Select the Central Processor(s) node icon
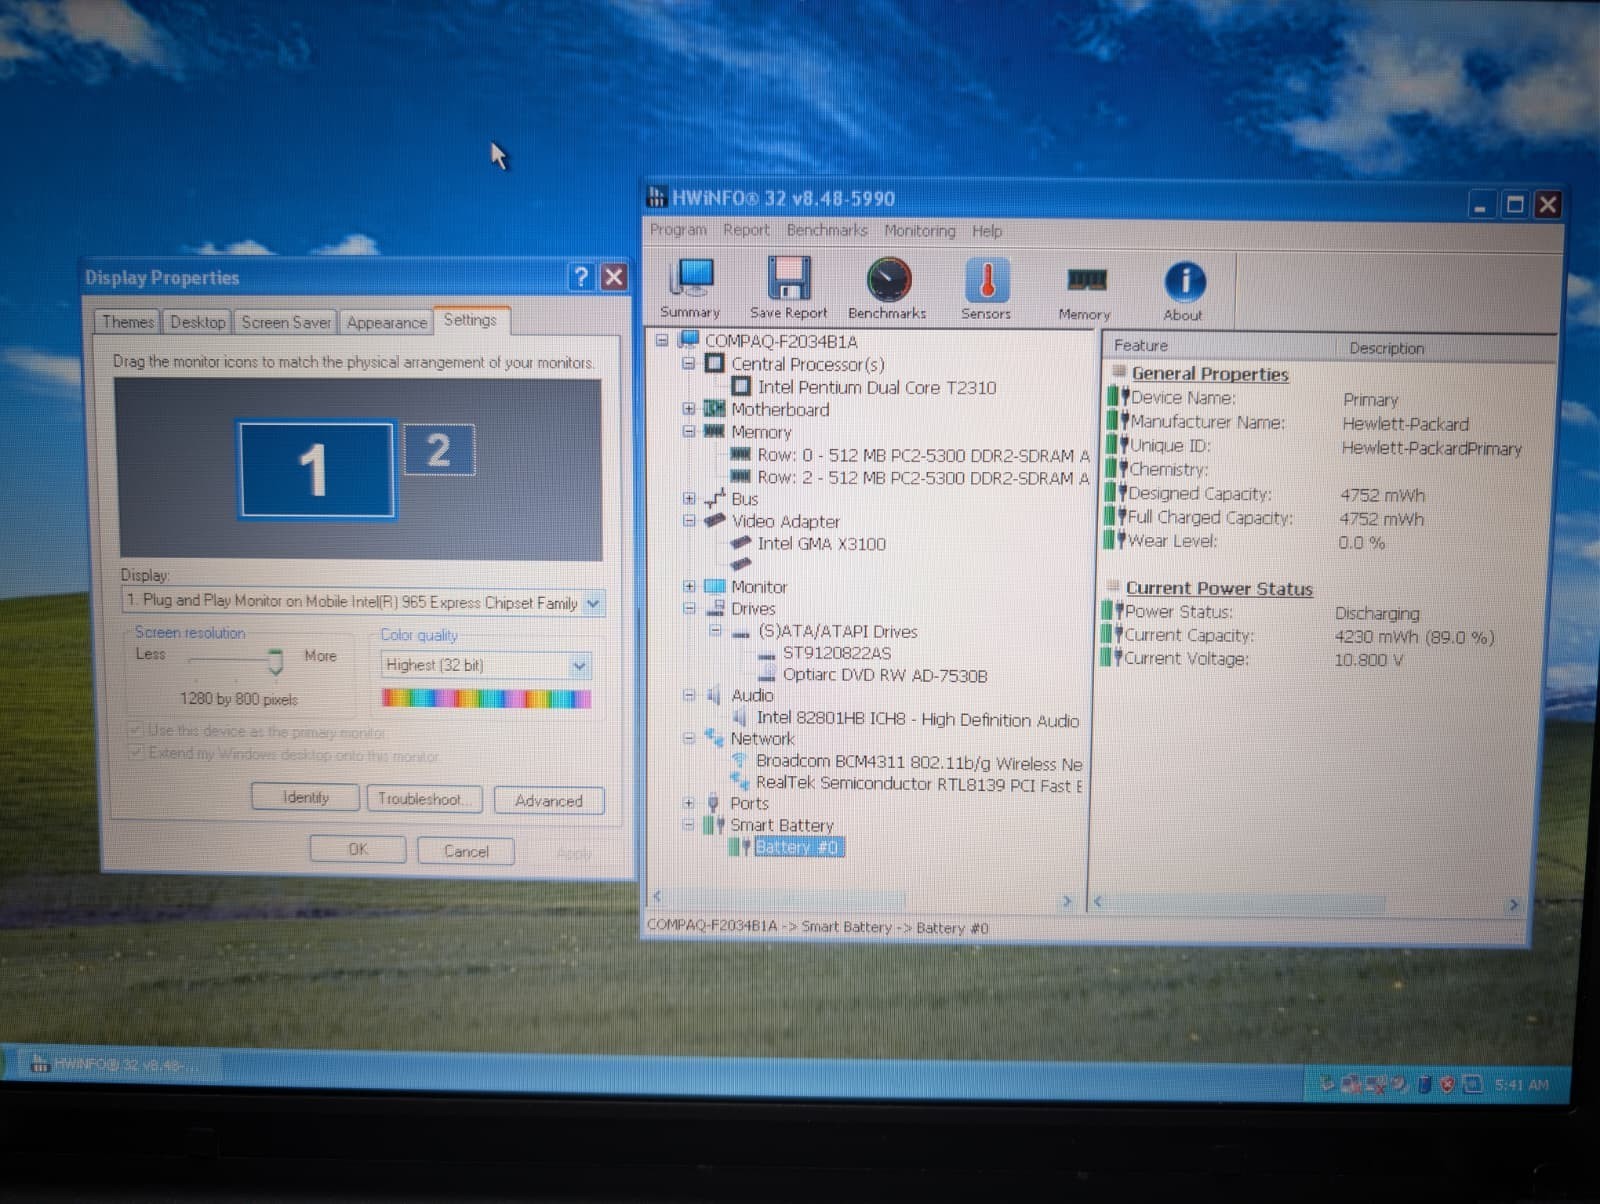The width and height of the screenshot is (1600, 1204). click(x=714, y=363)
